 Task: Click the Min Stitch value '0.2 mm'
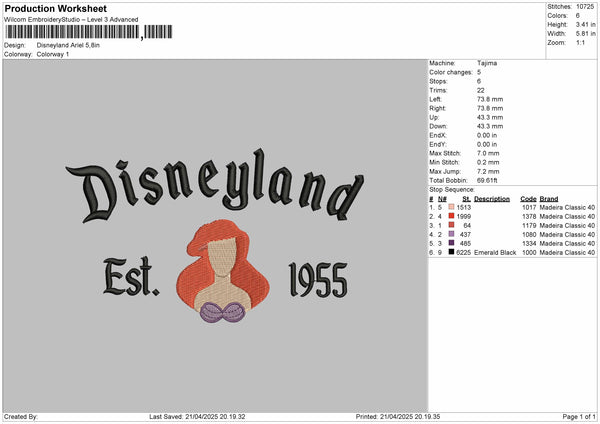click(488, 162)
